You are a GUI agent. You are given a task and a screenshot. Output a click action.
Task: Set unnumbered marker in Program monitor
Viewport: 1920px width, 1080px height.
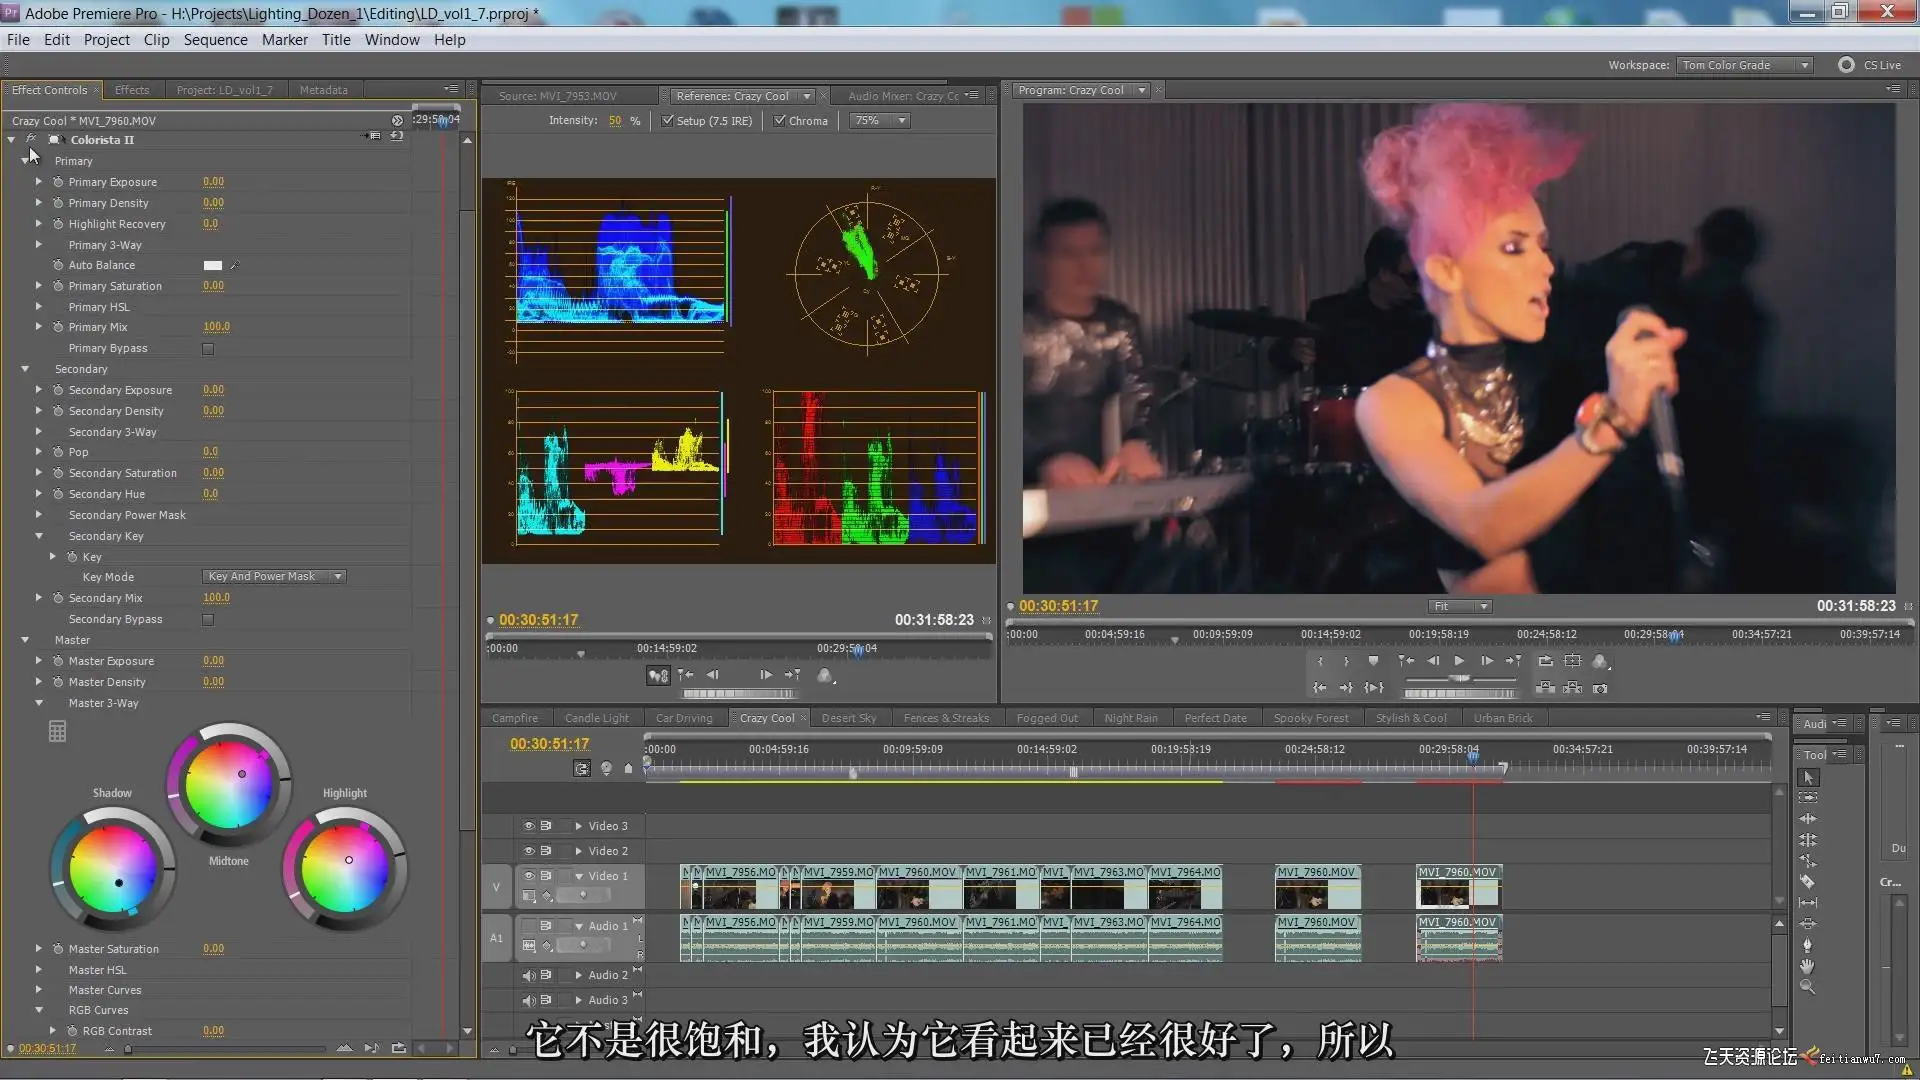[x=1373, y=661]
